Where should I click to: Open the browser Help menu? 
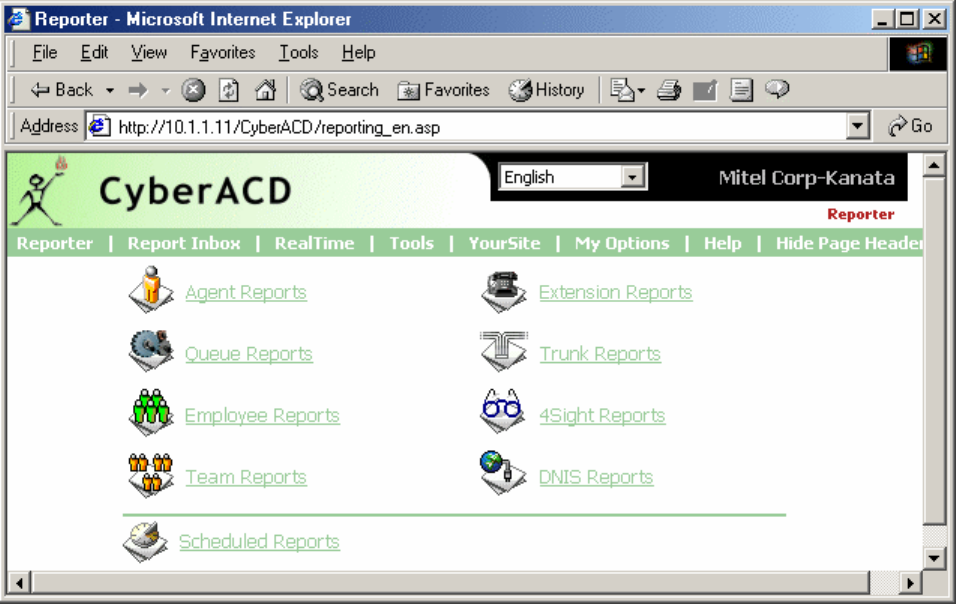tap(358, 53)
